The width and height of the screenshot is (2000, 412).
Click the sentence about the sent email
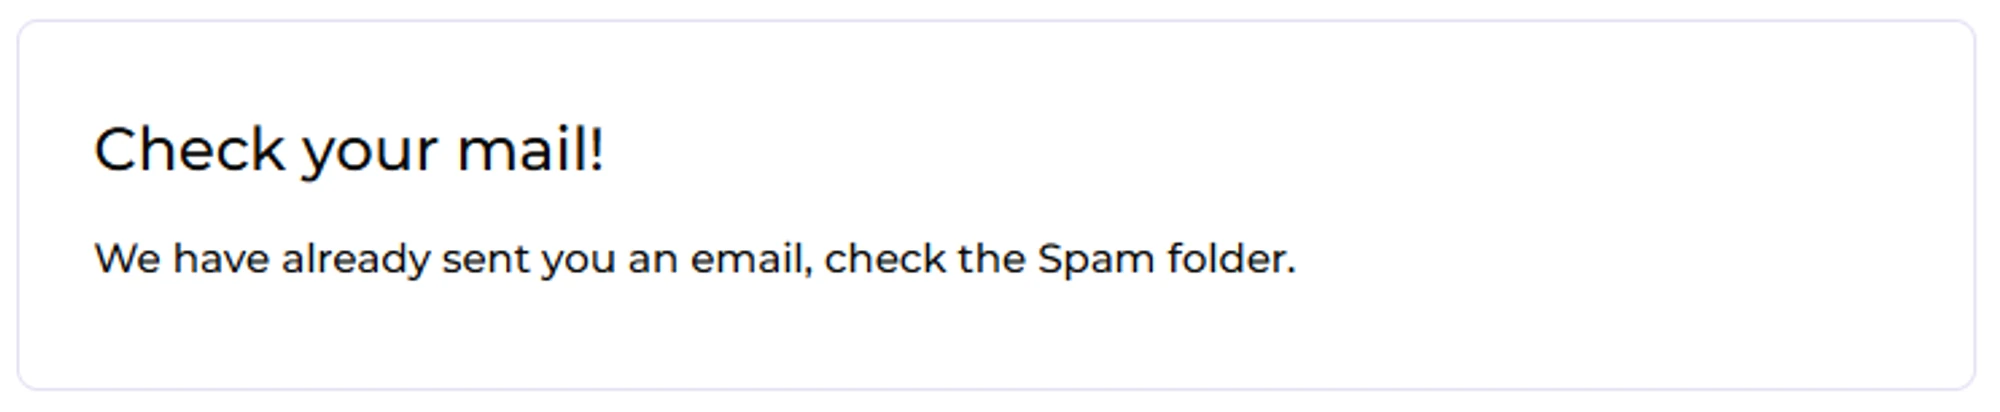pos(694,259)
